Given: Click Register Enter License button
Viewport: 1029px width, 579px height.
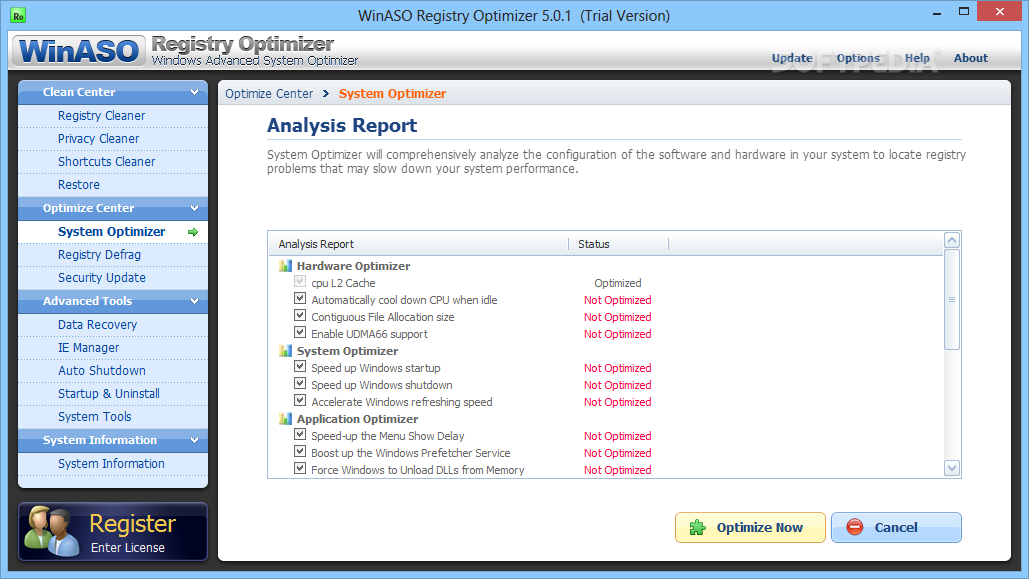Looking at the screenshot, I should 113,532.
